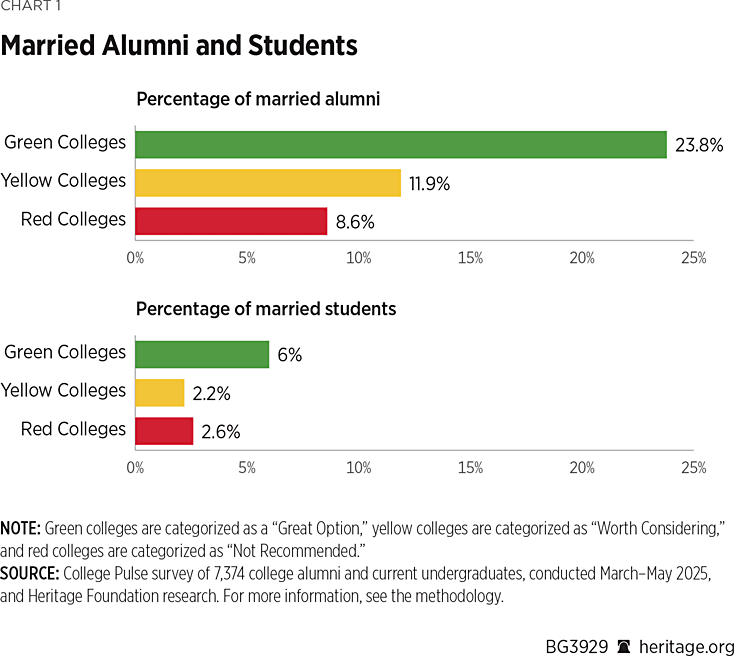Click Yellow Colleges label in the alumni chart

click(x=64, y=181)
